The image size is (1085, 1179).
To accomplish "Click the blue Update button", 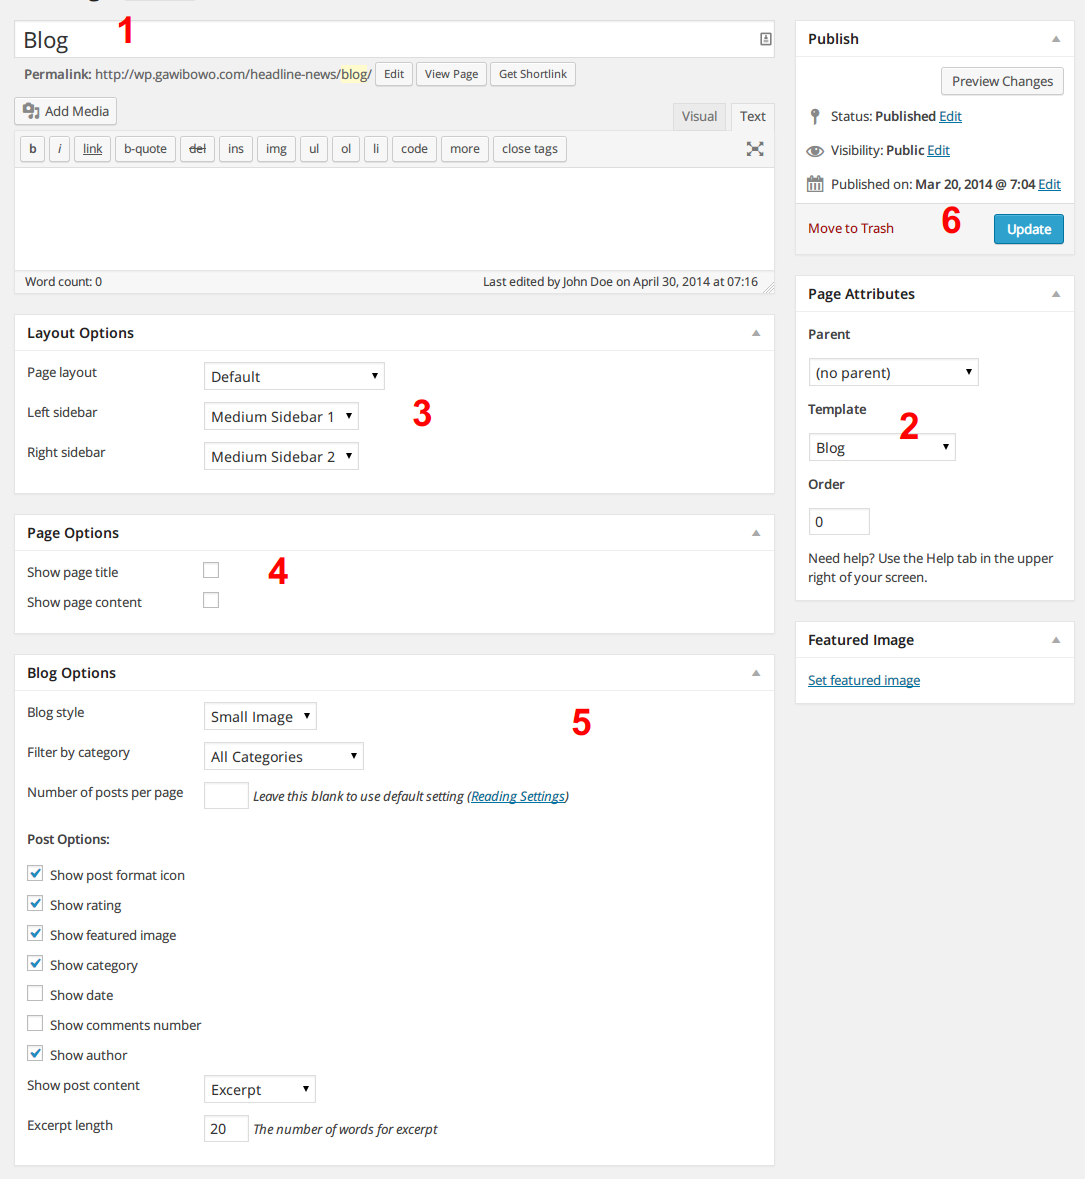I will 1028,229.
